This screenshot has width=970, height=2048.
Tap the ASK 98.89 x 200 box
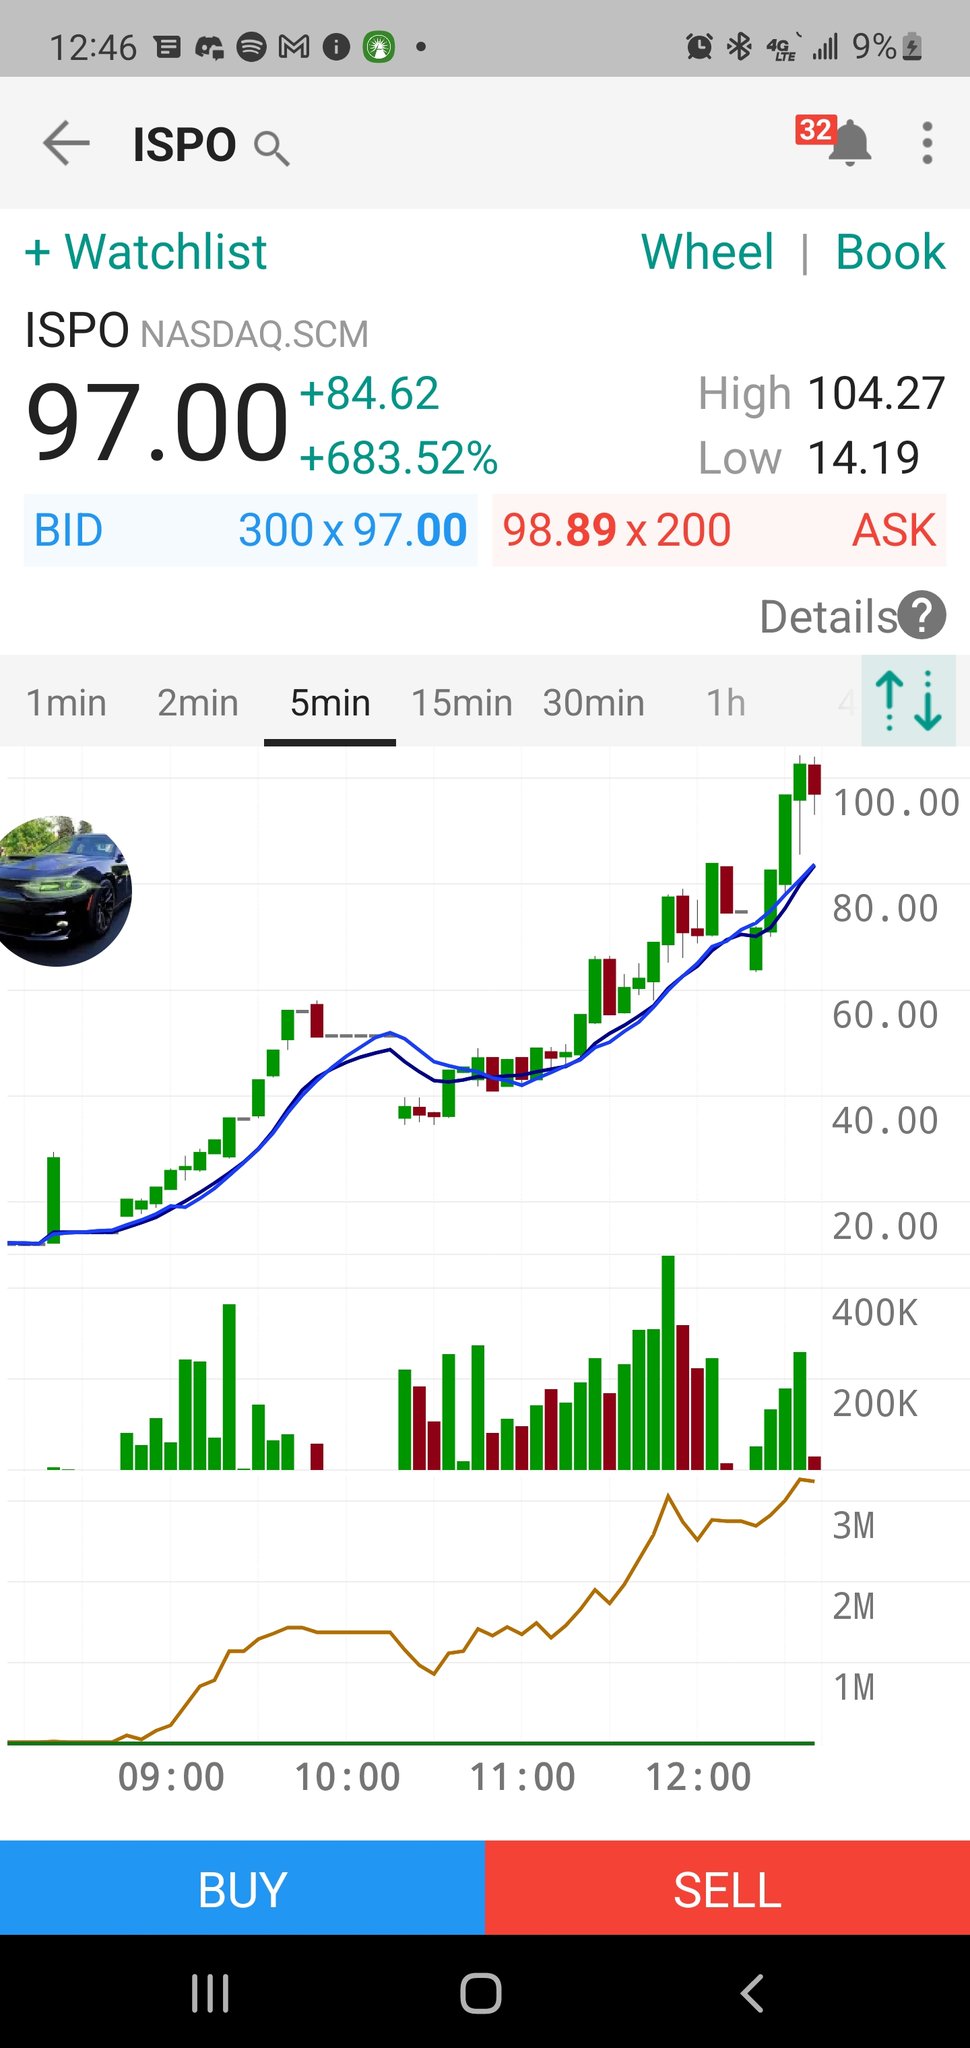(x=719, y=530)
